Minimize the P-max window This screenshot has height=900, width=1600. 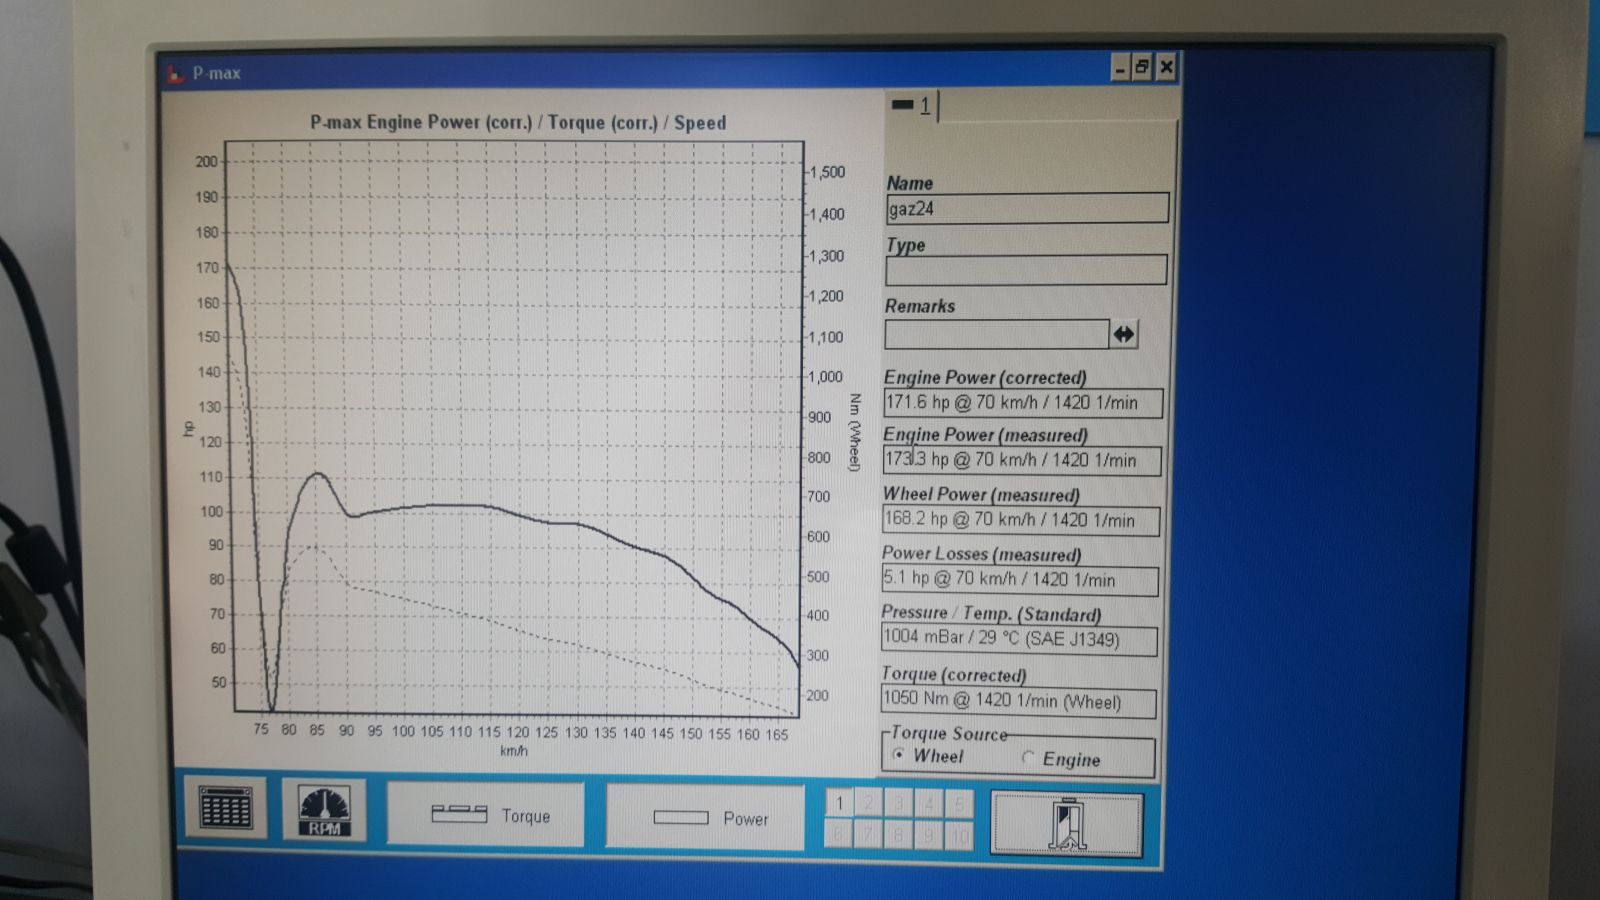[1120, 67]
